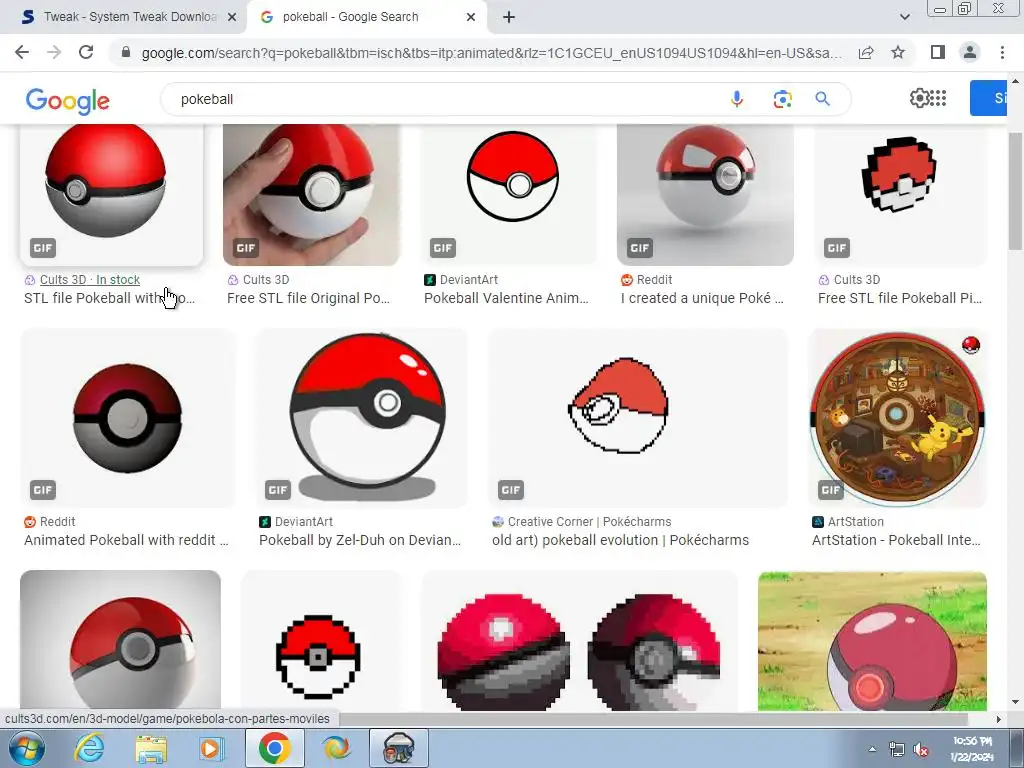Image resolution: width=1024 pixels, height=768 pixels.
Task: Open dark red Reddit pokeball thumbnail
Action: [x=127, y=418]
